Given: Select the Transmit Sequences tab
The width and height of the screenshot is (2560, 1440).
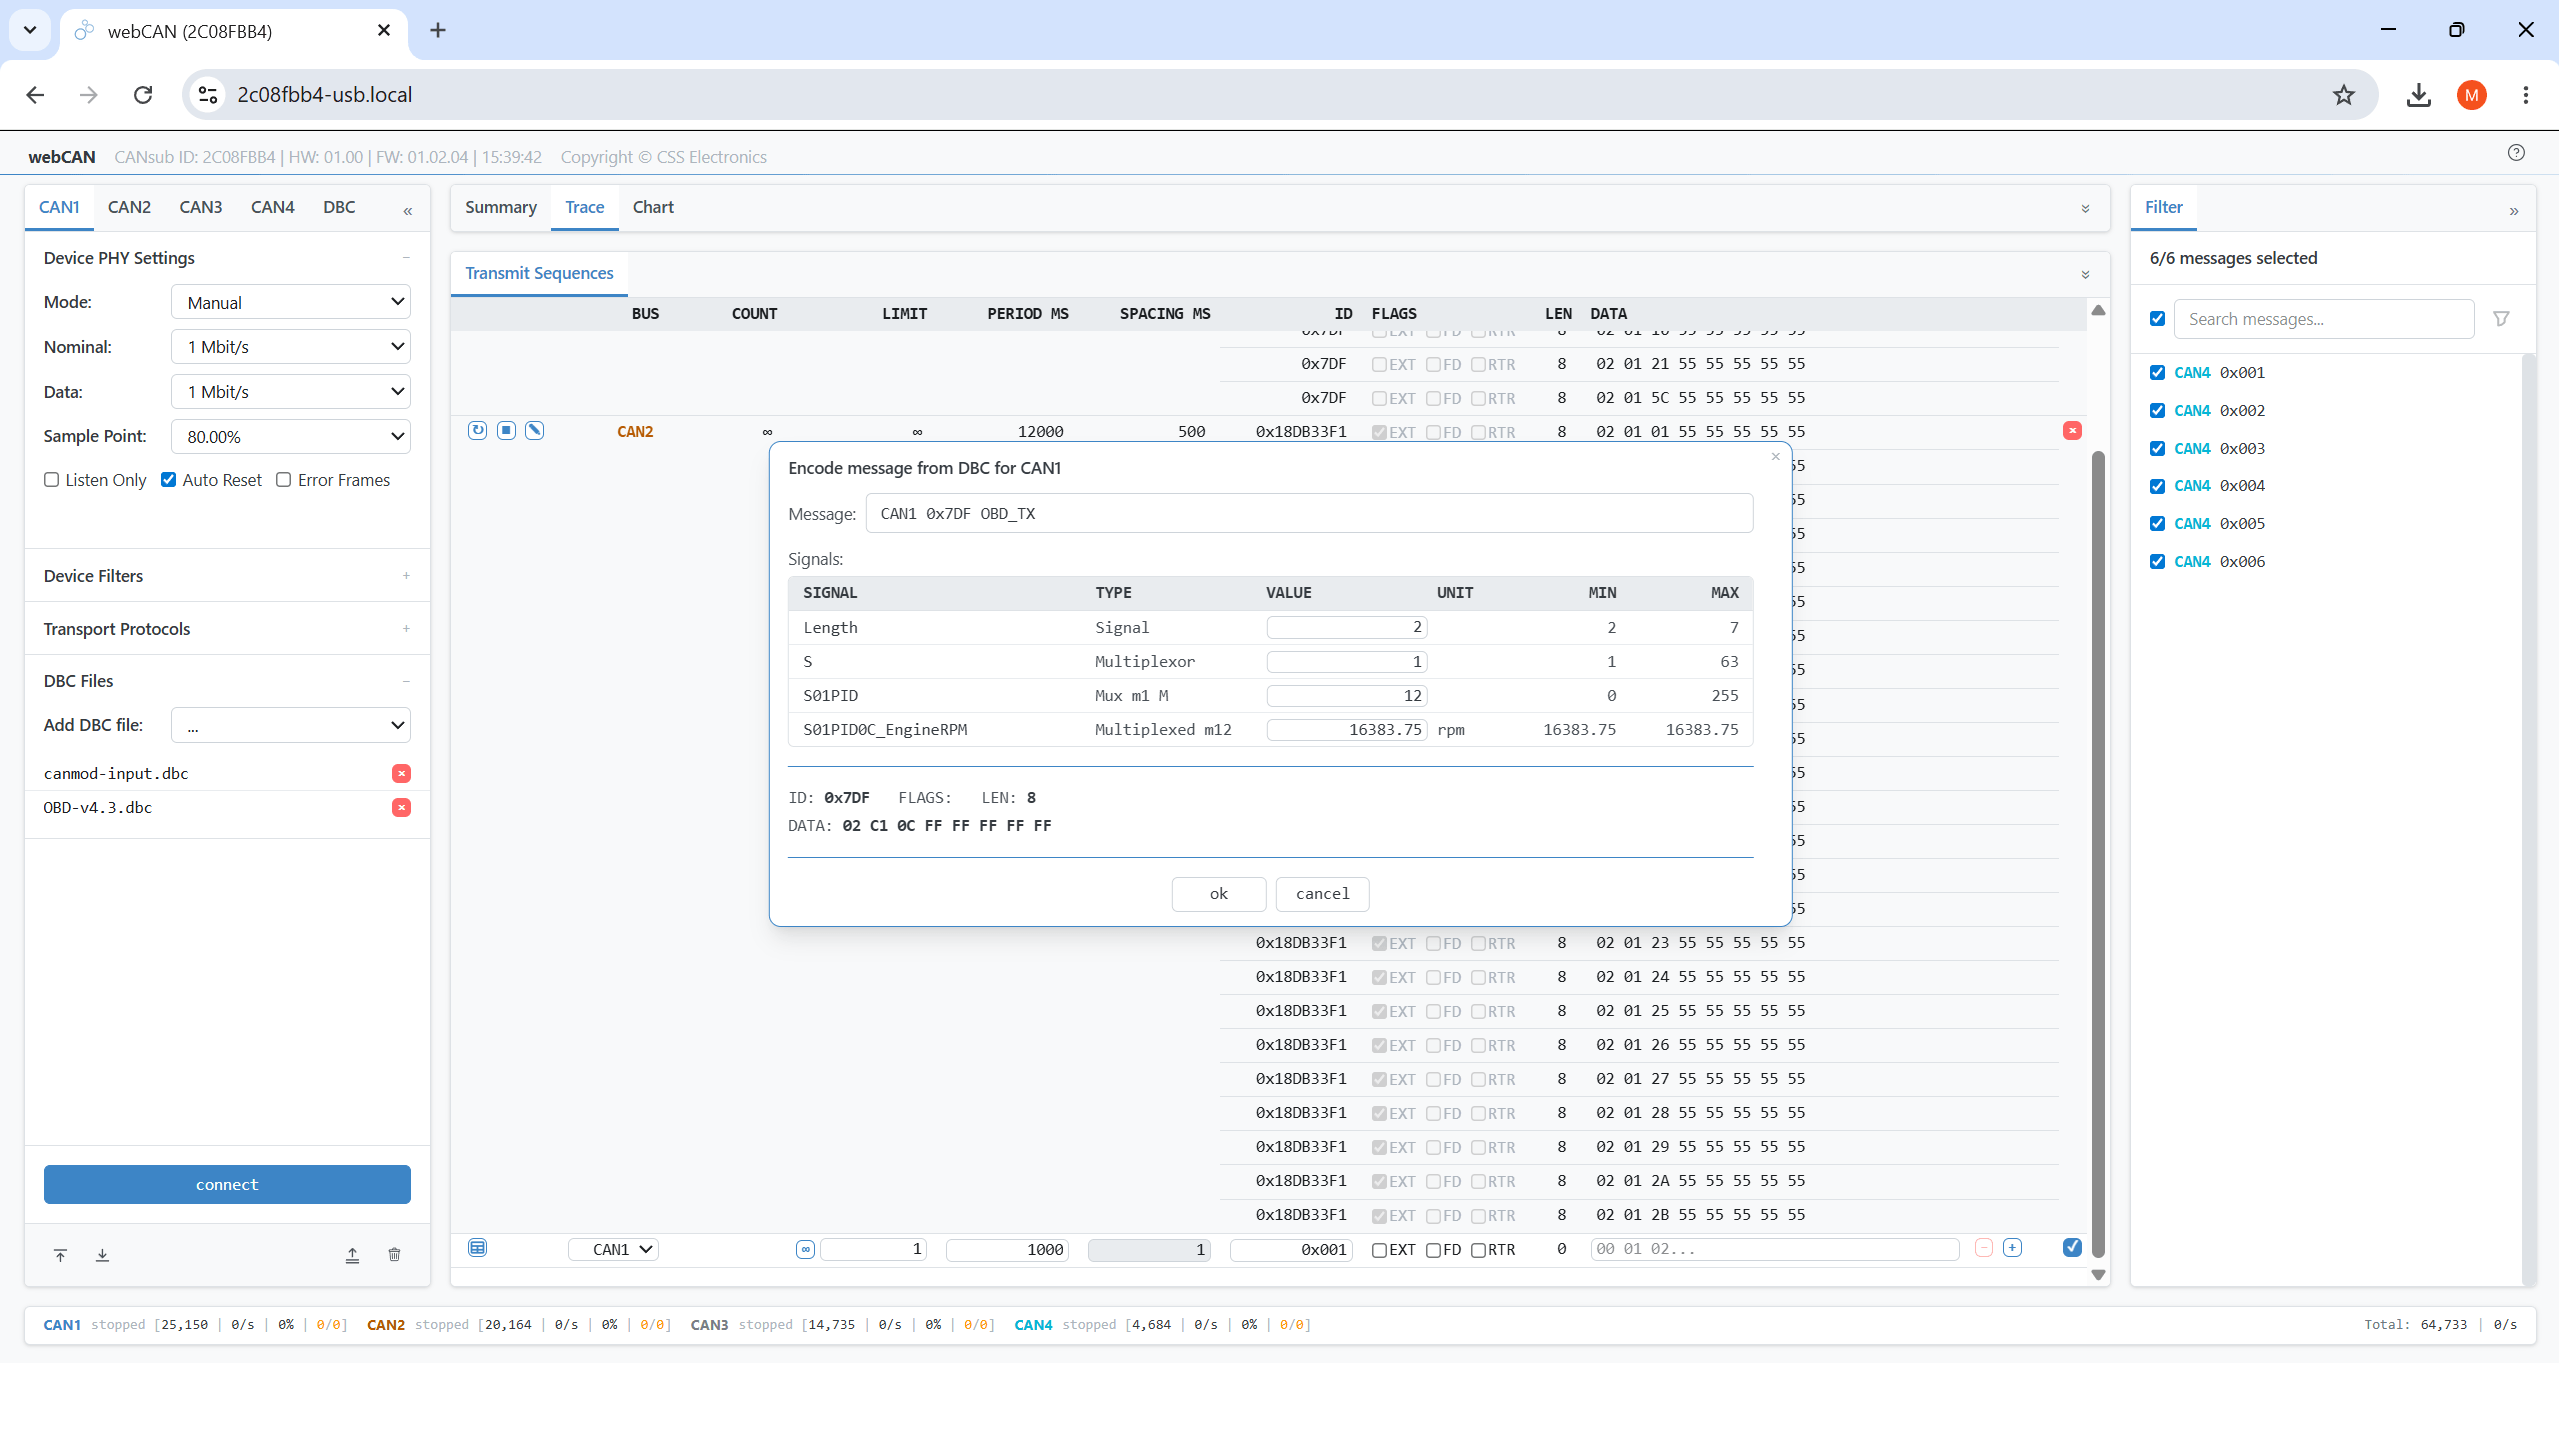Looking at the screenshot, I should tap(539, 273).
